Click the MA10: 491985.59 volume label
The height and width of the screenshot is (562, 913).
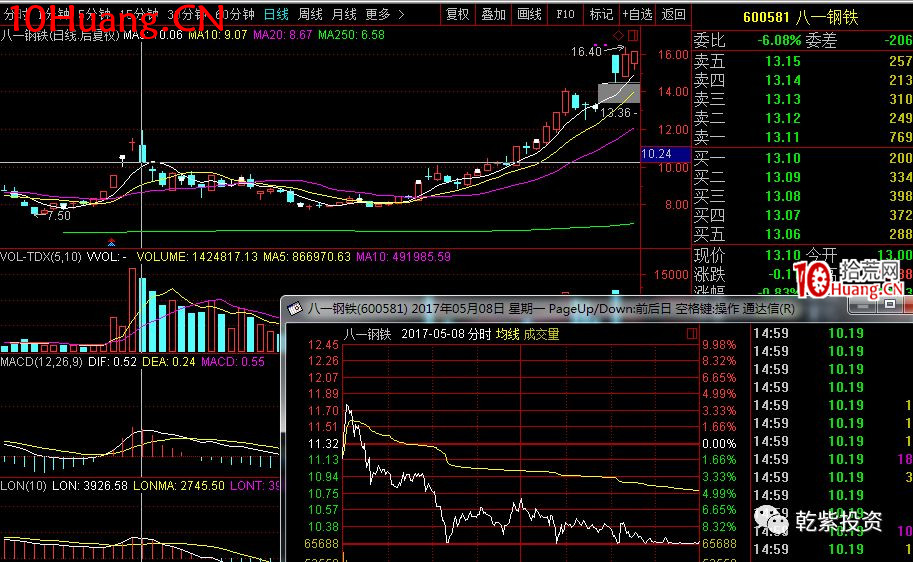pyautogui.click(x=403, y=257)
